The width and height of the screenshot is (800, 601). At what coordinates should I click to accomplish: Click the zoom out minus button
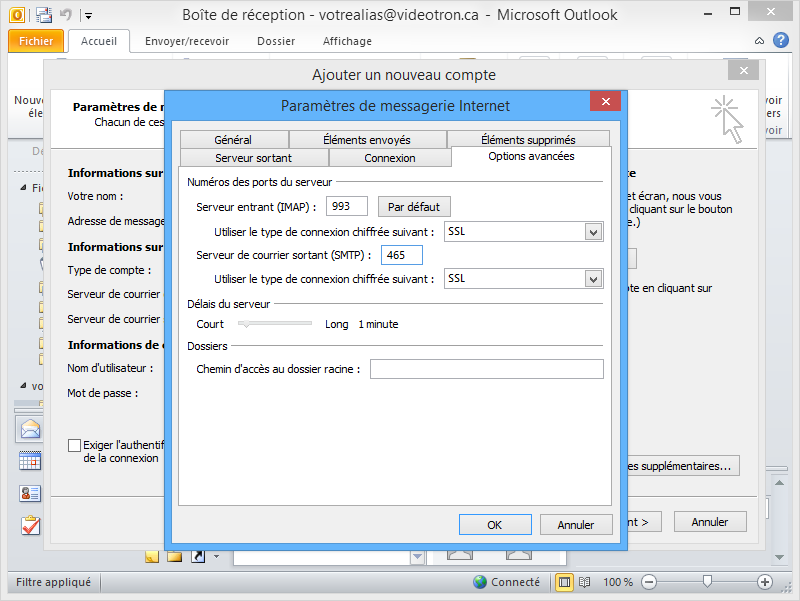tap(649, 582)
